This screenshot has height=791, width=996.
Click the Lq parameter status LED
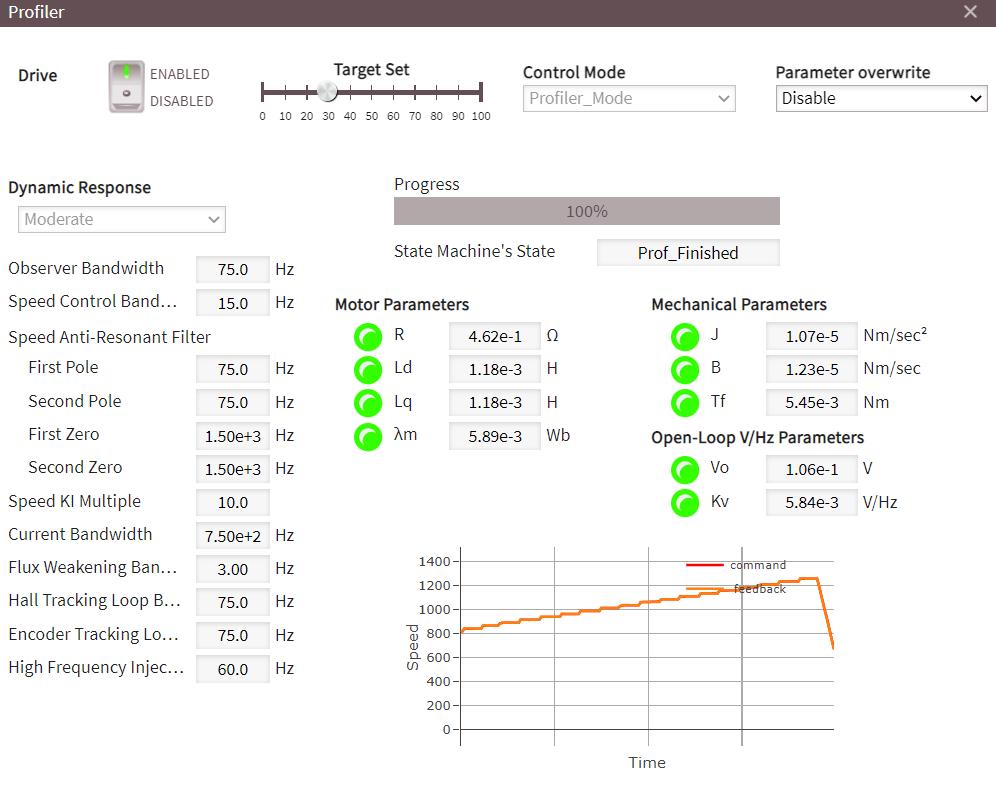[x=368, y=403]
